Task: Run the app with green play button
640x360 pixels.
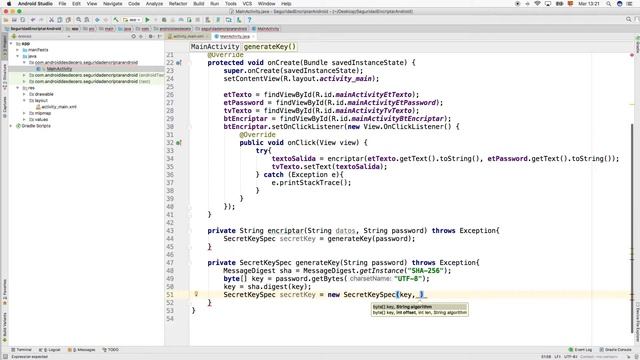Action: (x=148, y=20)
